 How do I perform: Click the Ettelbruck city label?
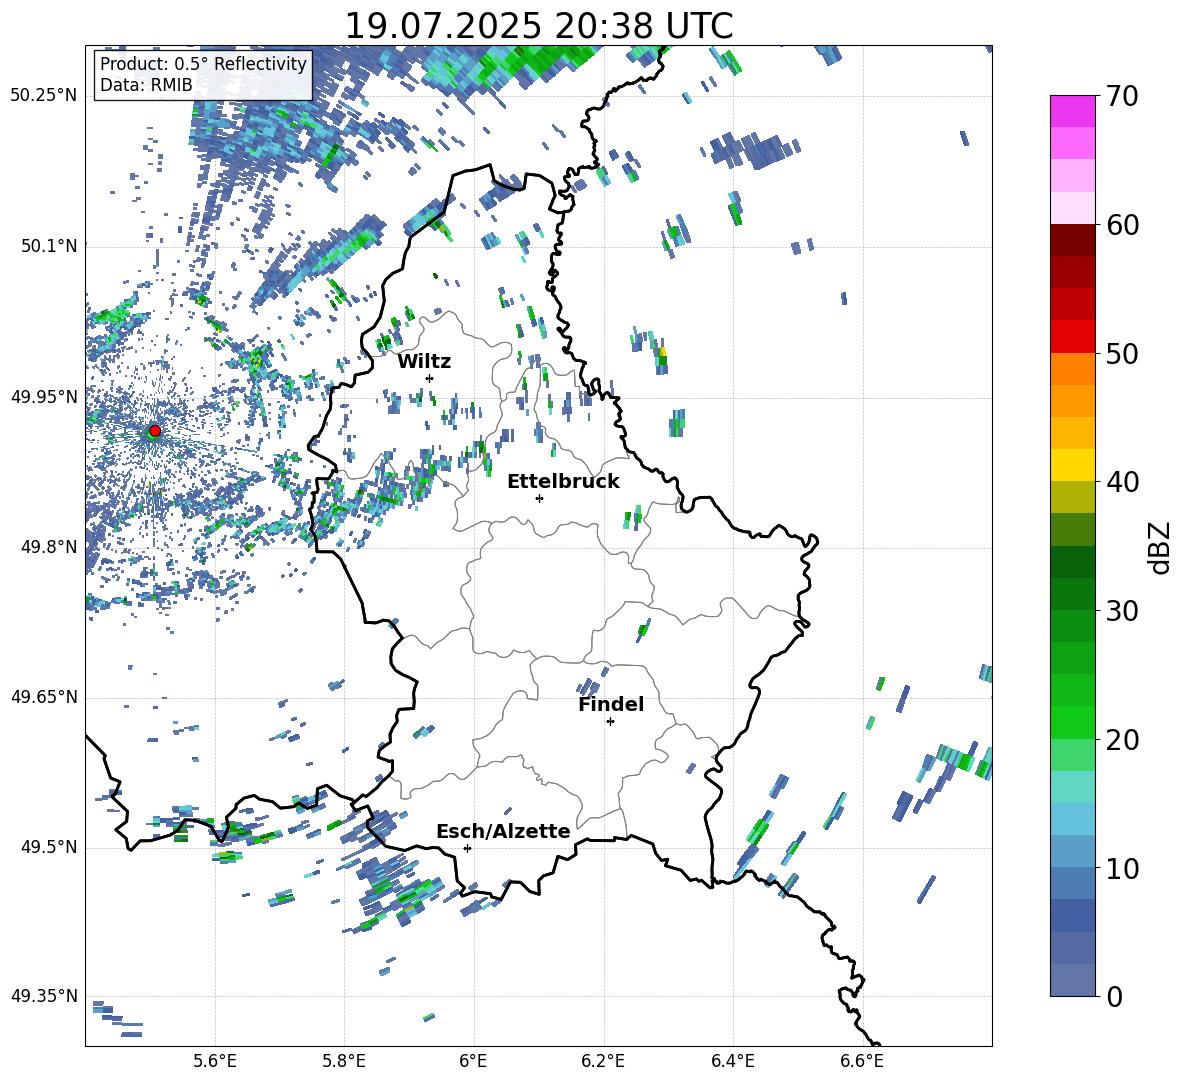coord(563,482)
